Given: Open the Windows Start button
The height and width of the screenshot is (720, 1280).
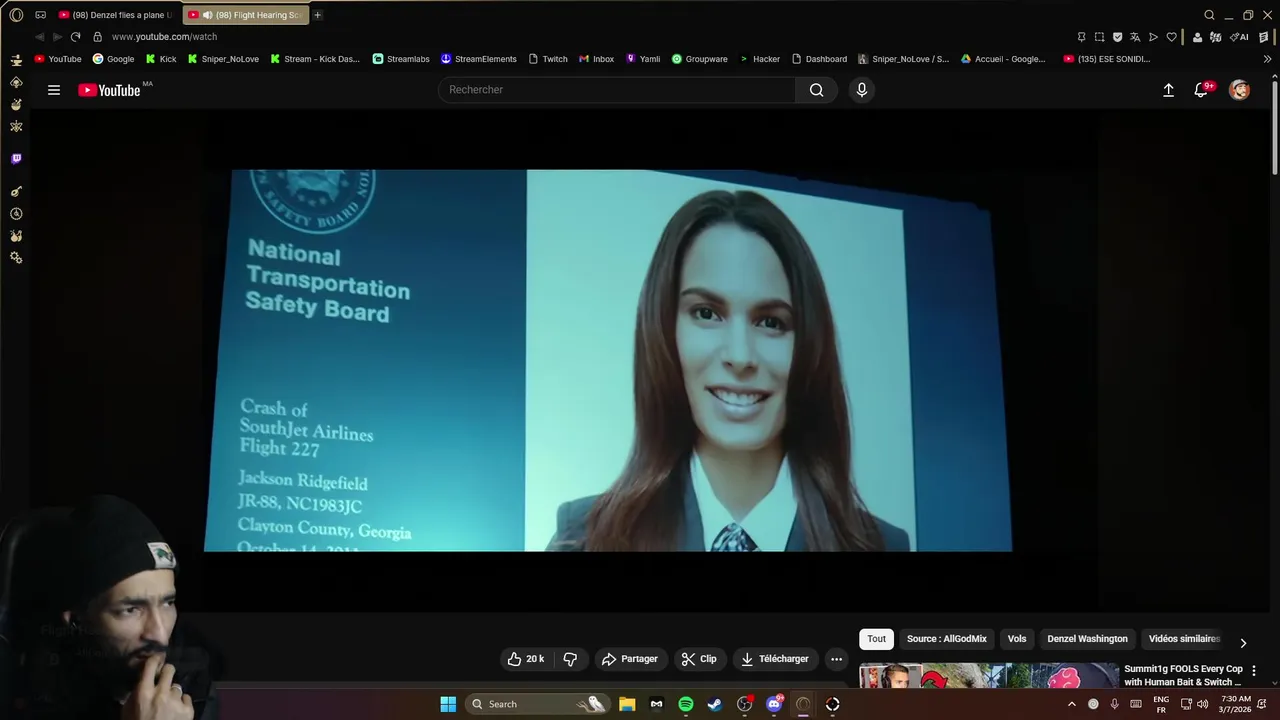Looking at the screenshot, I should (x=448, y=704).
